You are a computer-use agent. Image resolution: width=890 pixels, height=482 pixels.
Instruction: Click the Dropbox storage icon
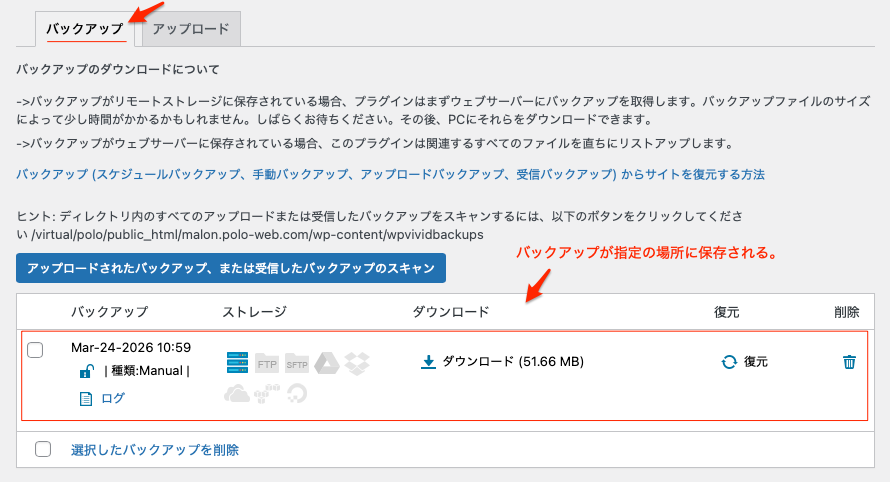tap(357, 362)
